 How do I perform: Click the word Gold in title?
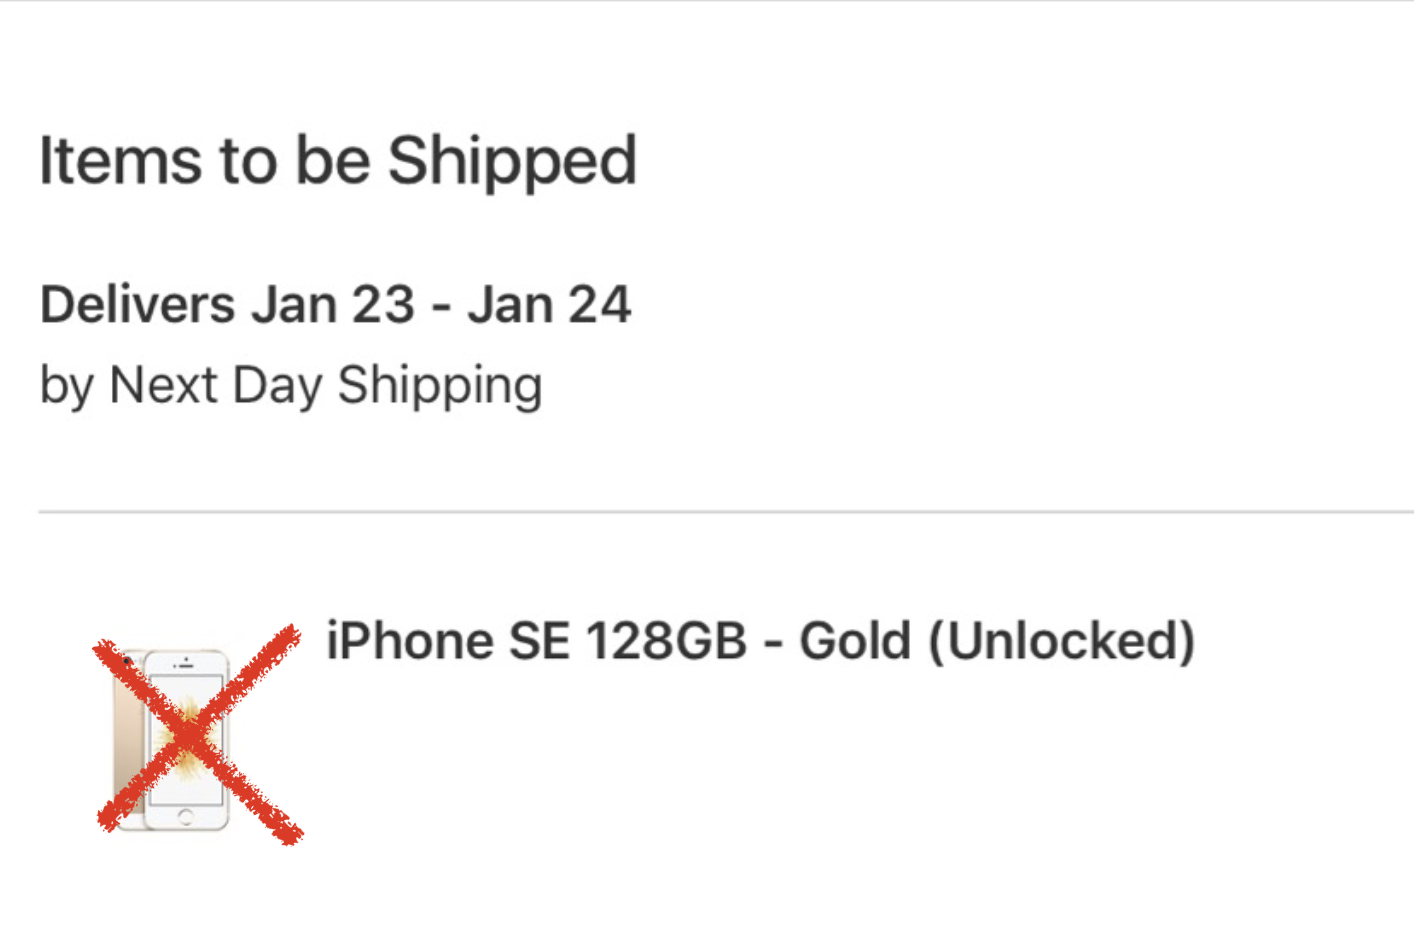click(855, 641)
